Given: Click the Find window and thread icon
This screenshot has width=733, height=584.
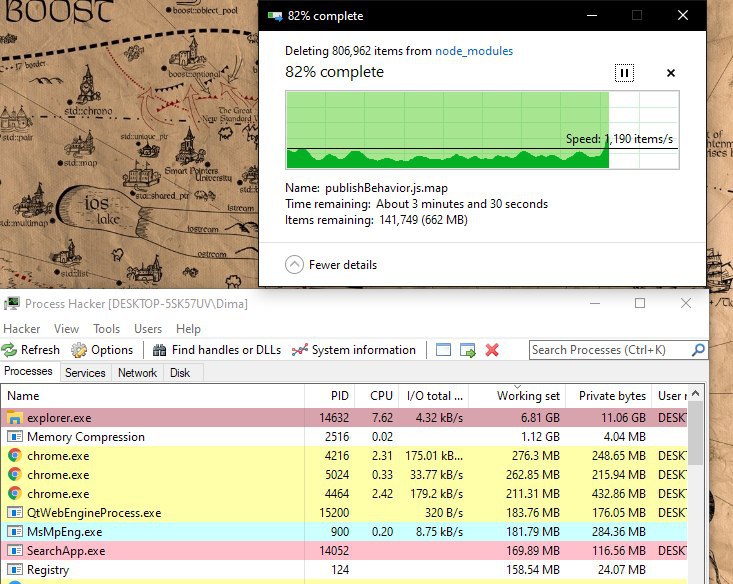Looking at the screenshot, I should (x=467, y=350).
